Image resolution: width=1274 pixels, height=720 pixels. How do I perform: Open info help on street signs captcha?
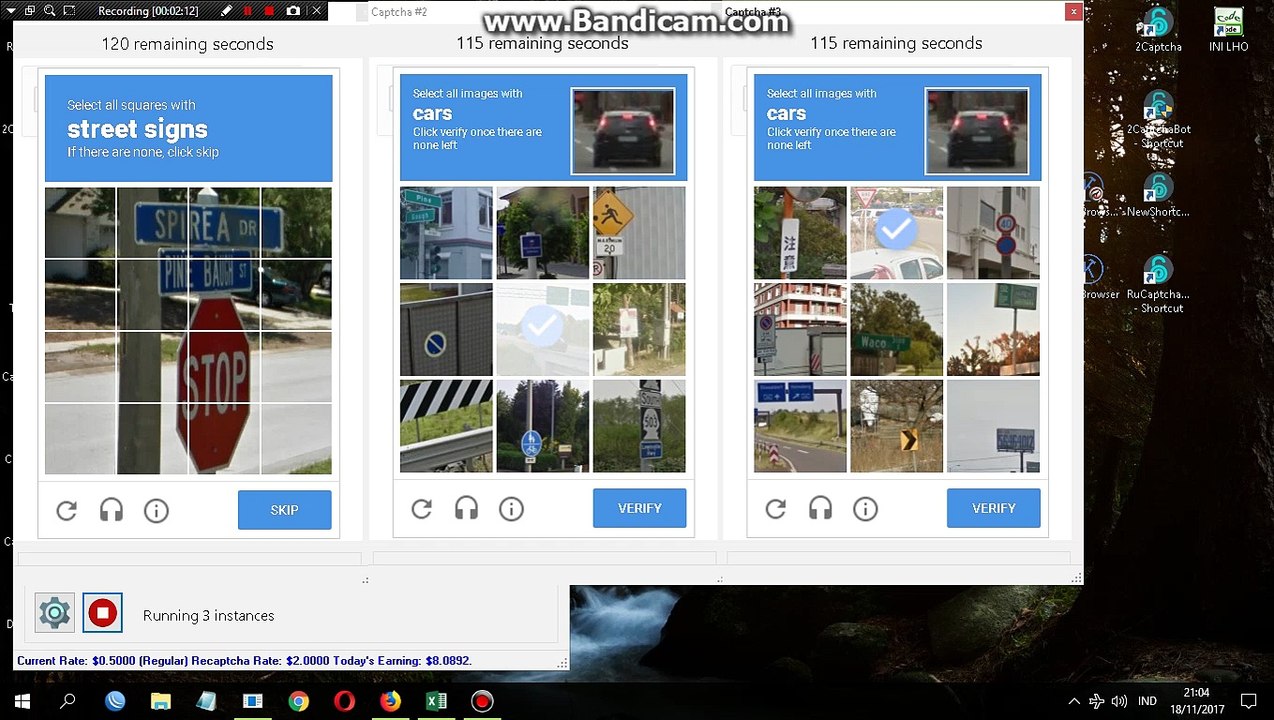[156, 511]
